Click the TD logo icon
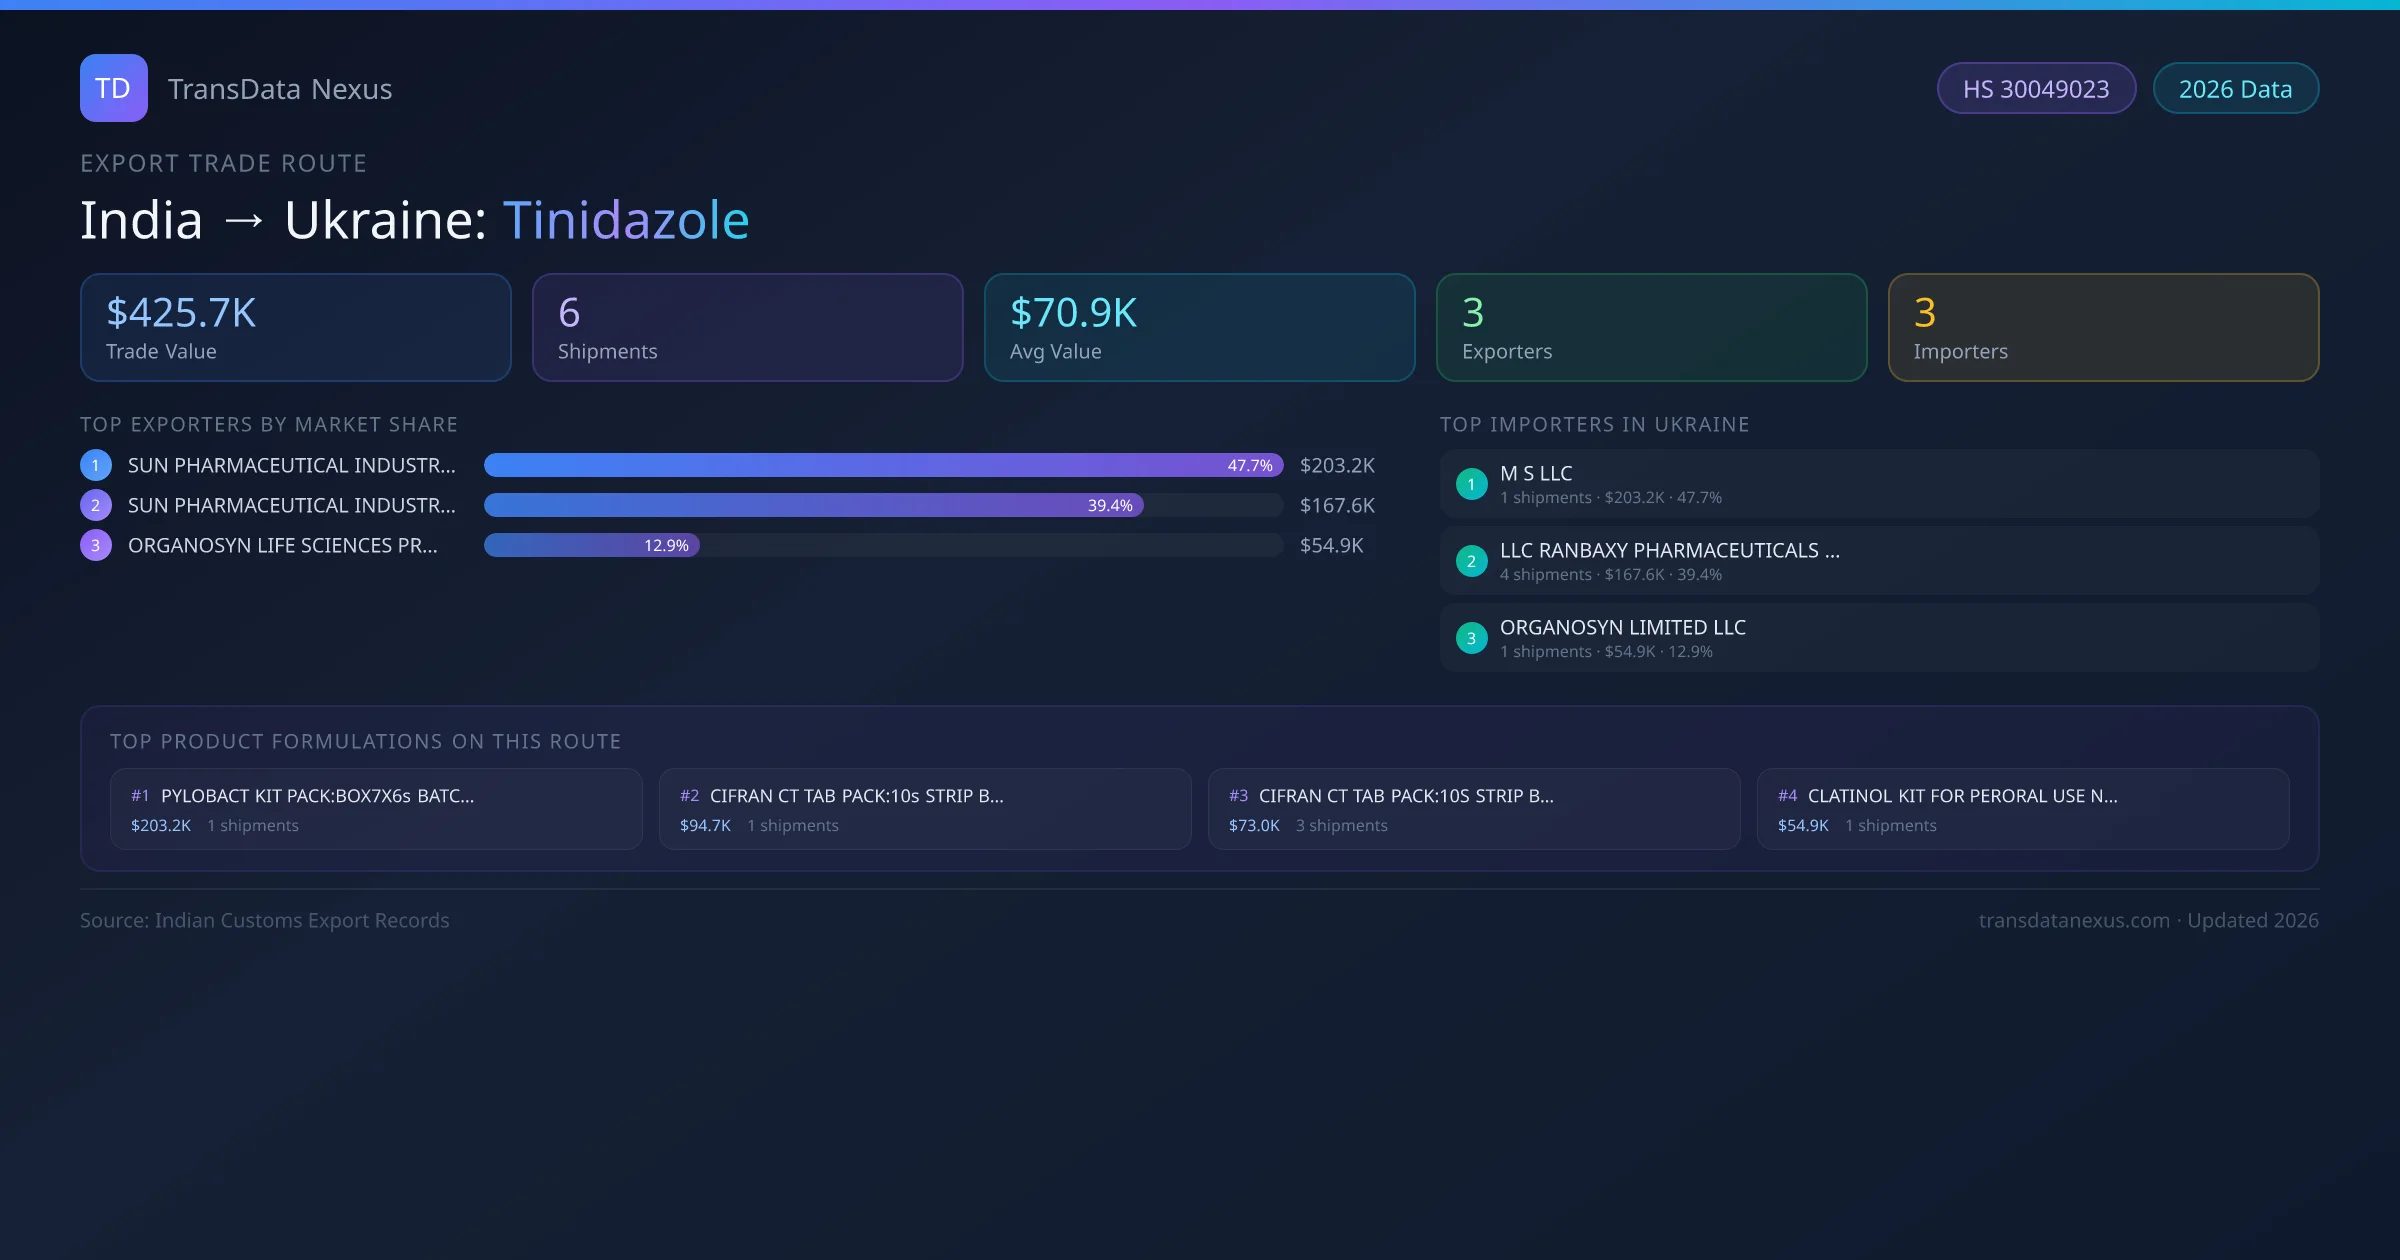The image size is (2400, 1260). [x=113, y=88]
